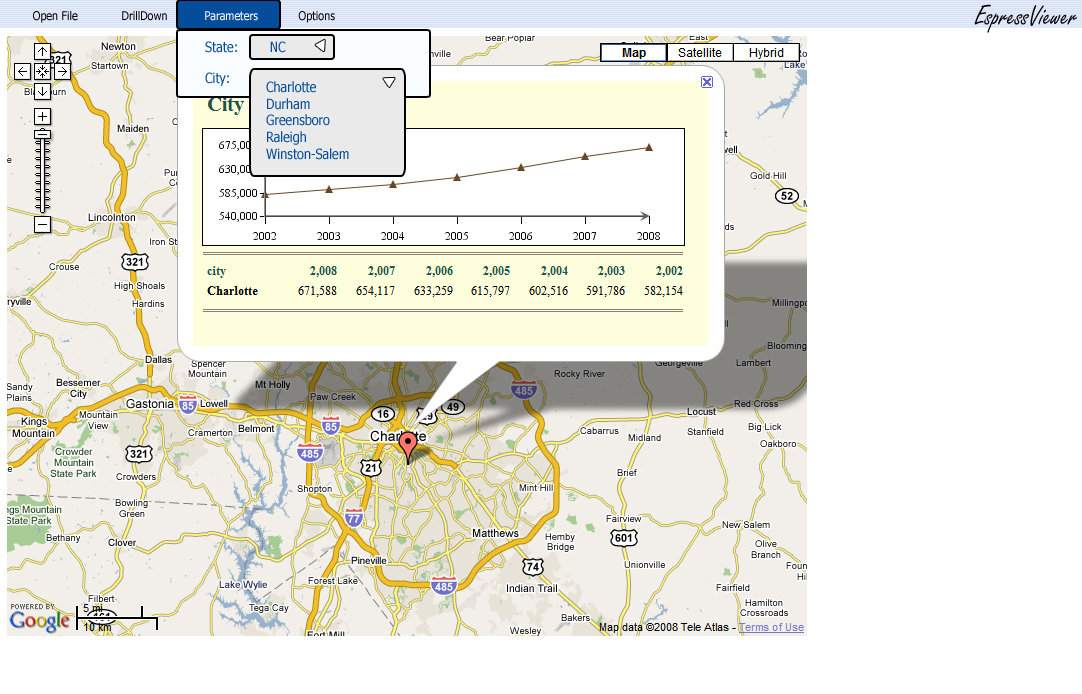This screenshot has height=694, width=1082.
Task: Click the Parameters menu
Action: (229, 15)
